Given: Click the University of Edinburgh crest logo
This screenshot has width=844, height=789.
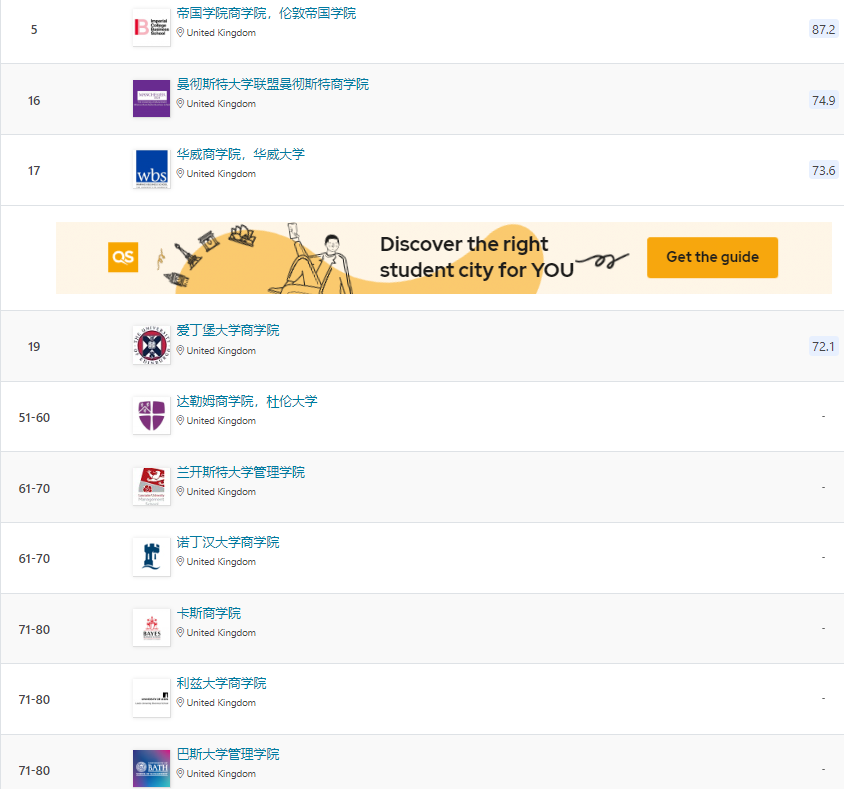Looking at the screenshot, I should (151, 345).
